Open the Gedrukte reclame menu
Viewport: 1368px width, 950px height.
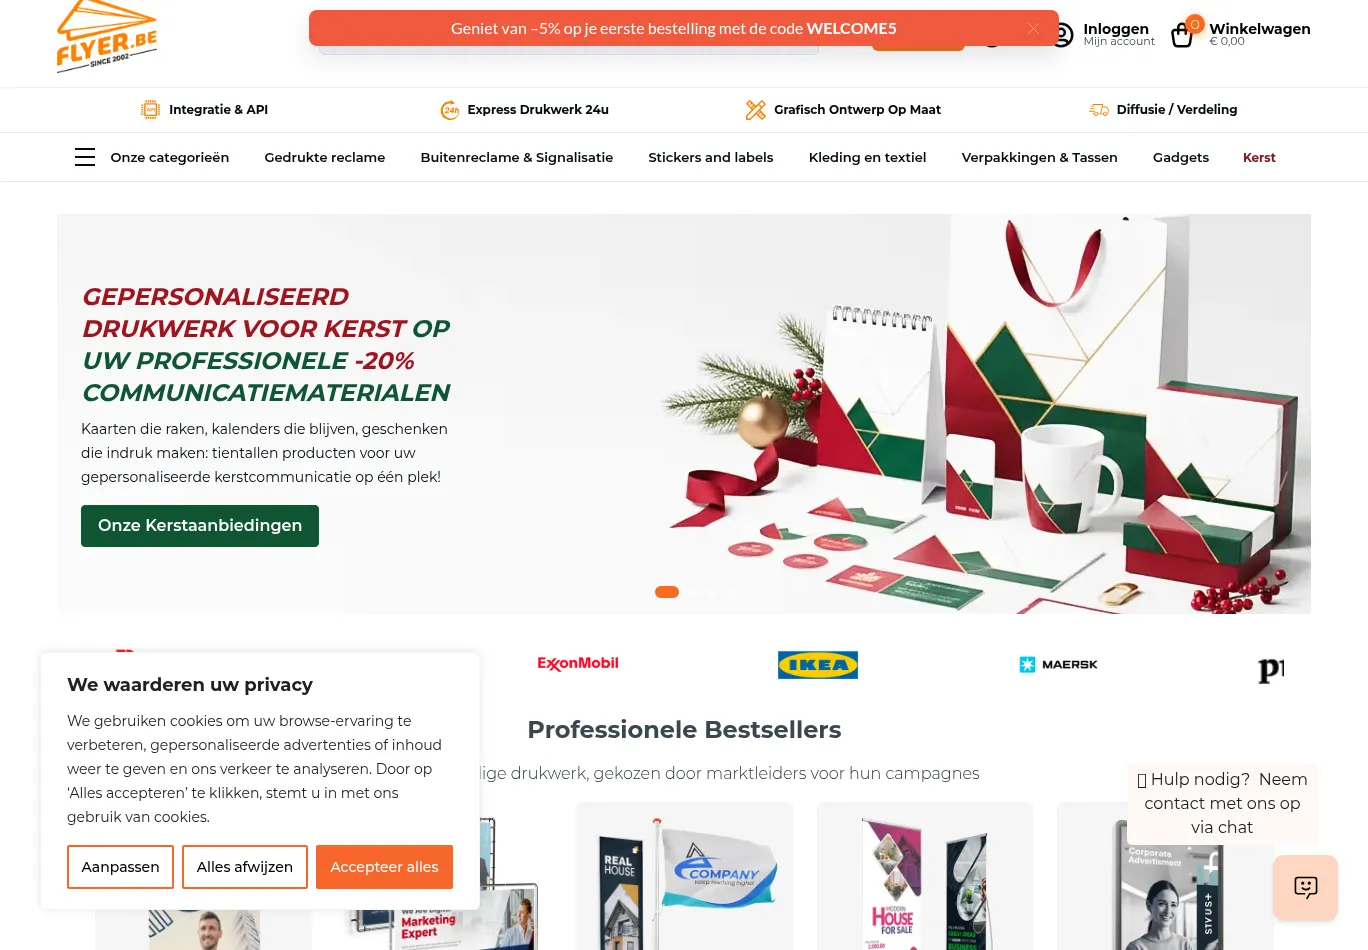point(325,157)
